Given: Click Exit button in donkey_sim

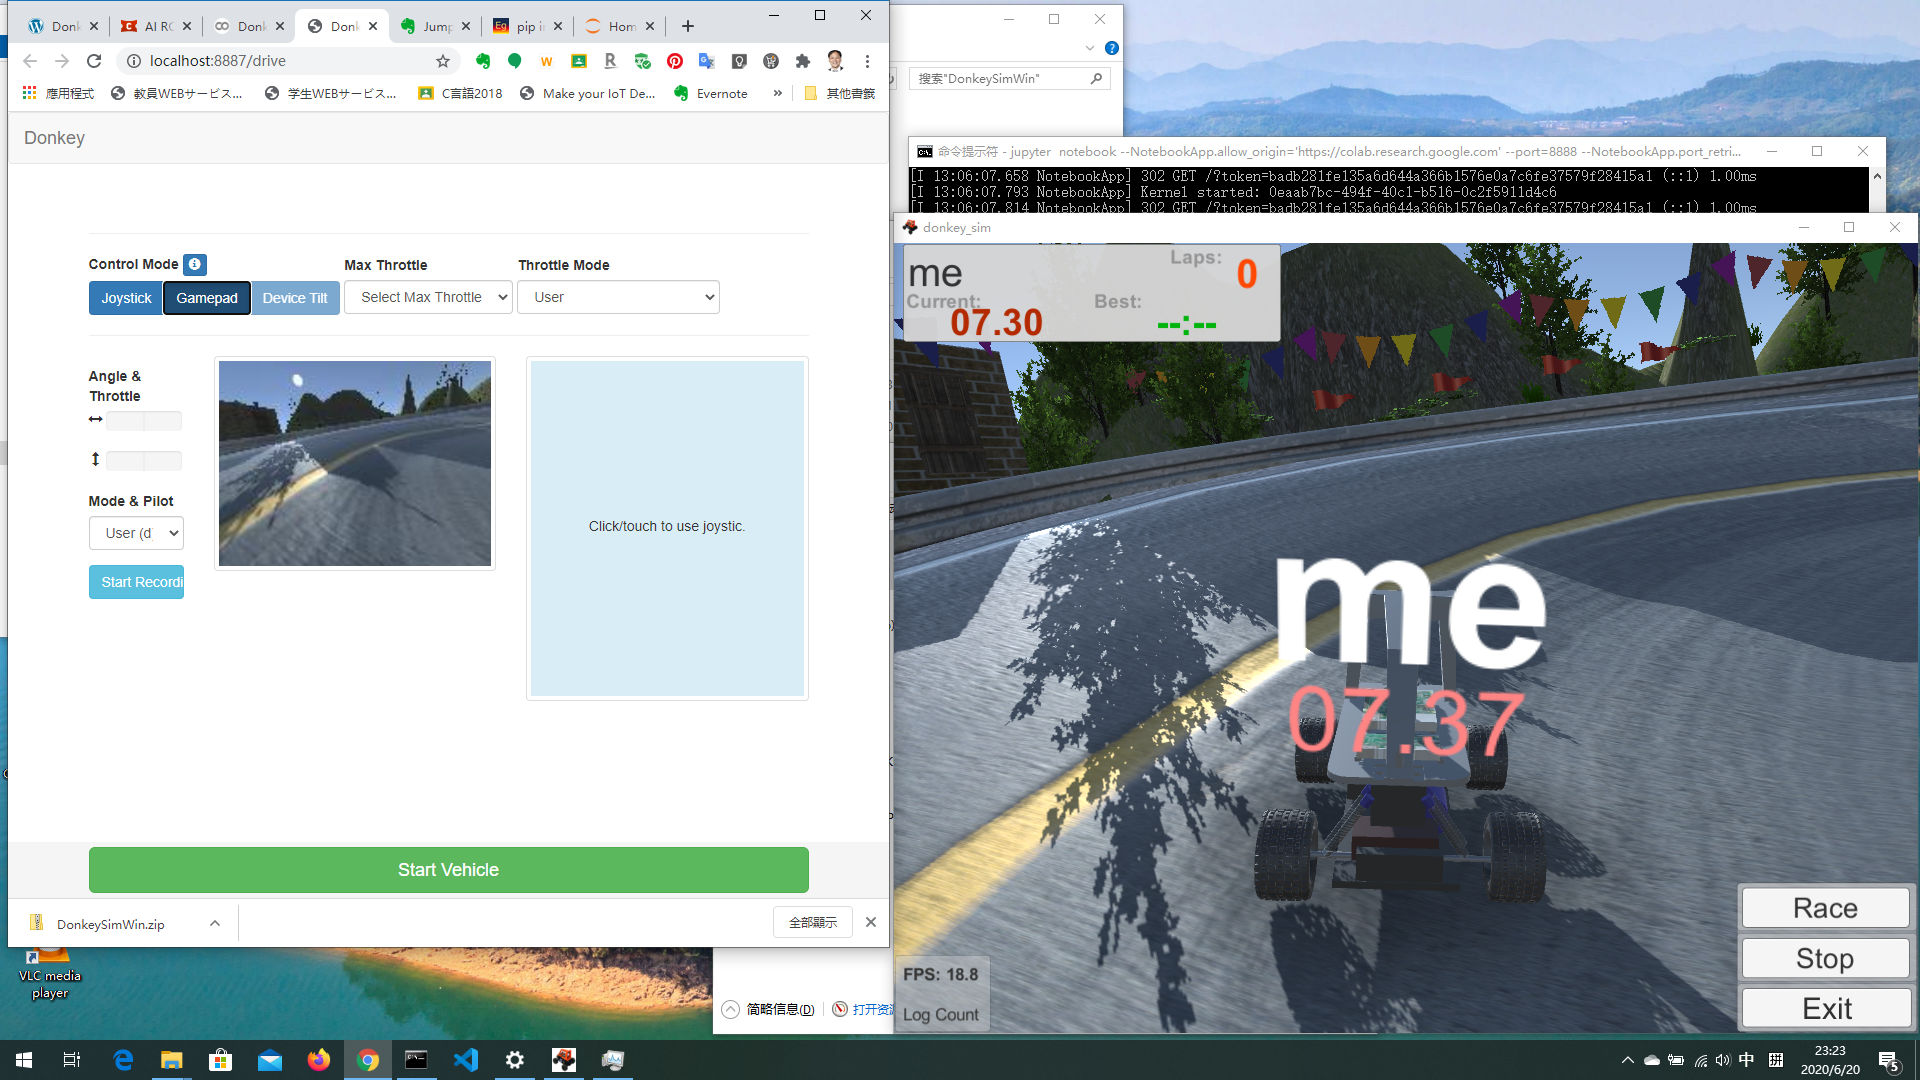Looking at the screenshot, I should point(1825,1008).
